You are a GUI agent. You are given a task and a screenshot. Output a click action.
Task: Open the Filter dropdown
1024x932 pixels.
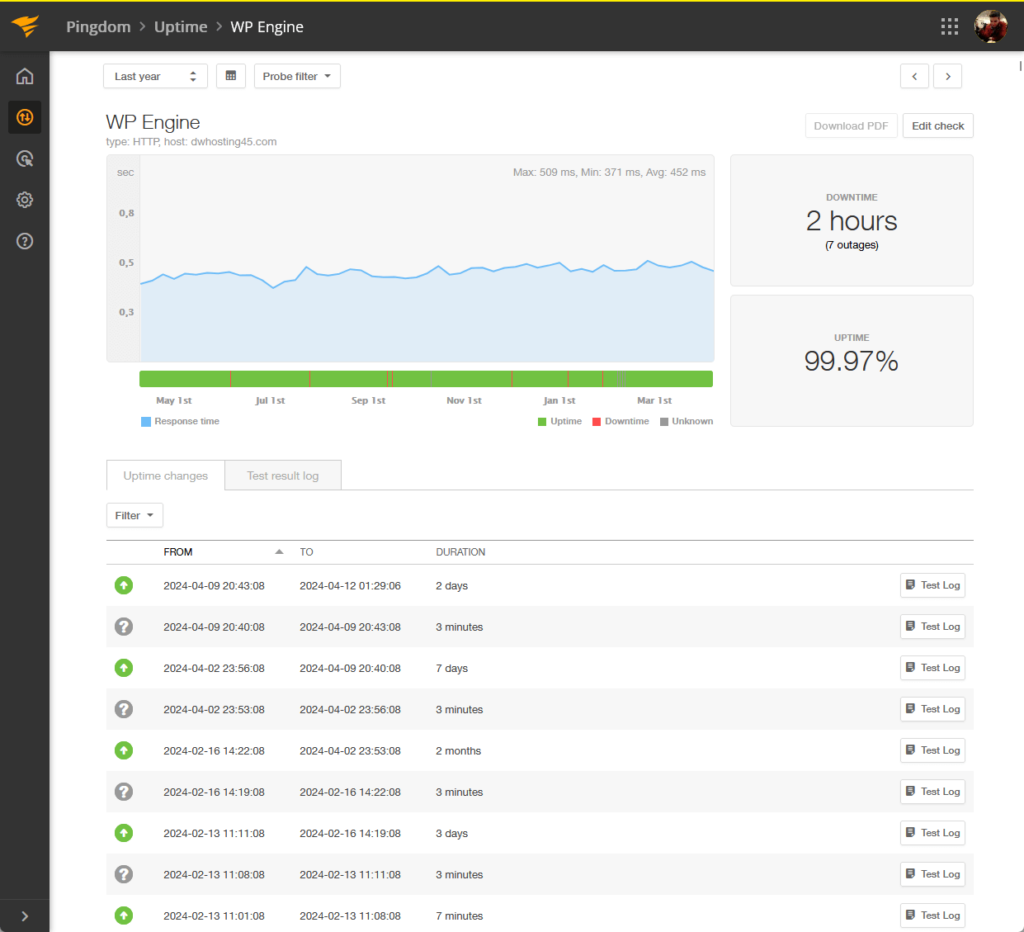[135, 515]
